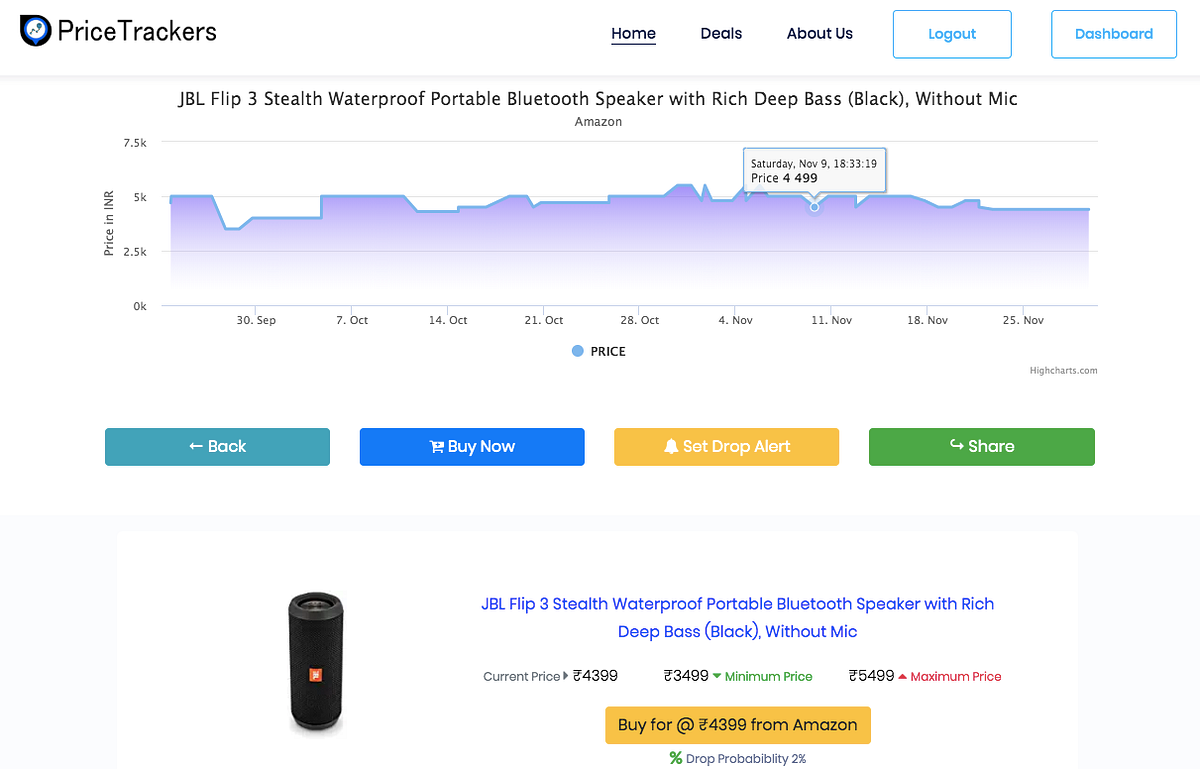This screenshot has width=1200, height=769.
Task: Select the Nov 9 data point on chart
Action: [814, 205]
